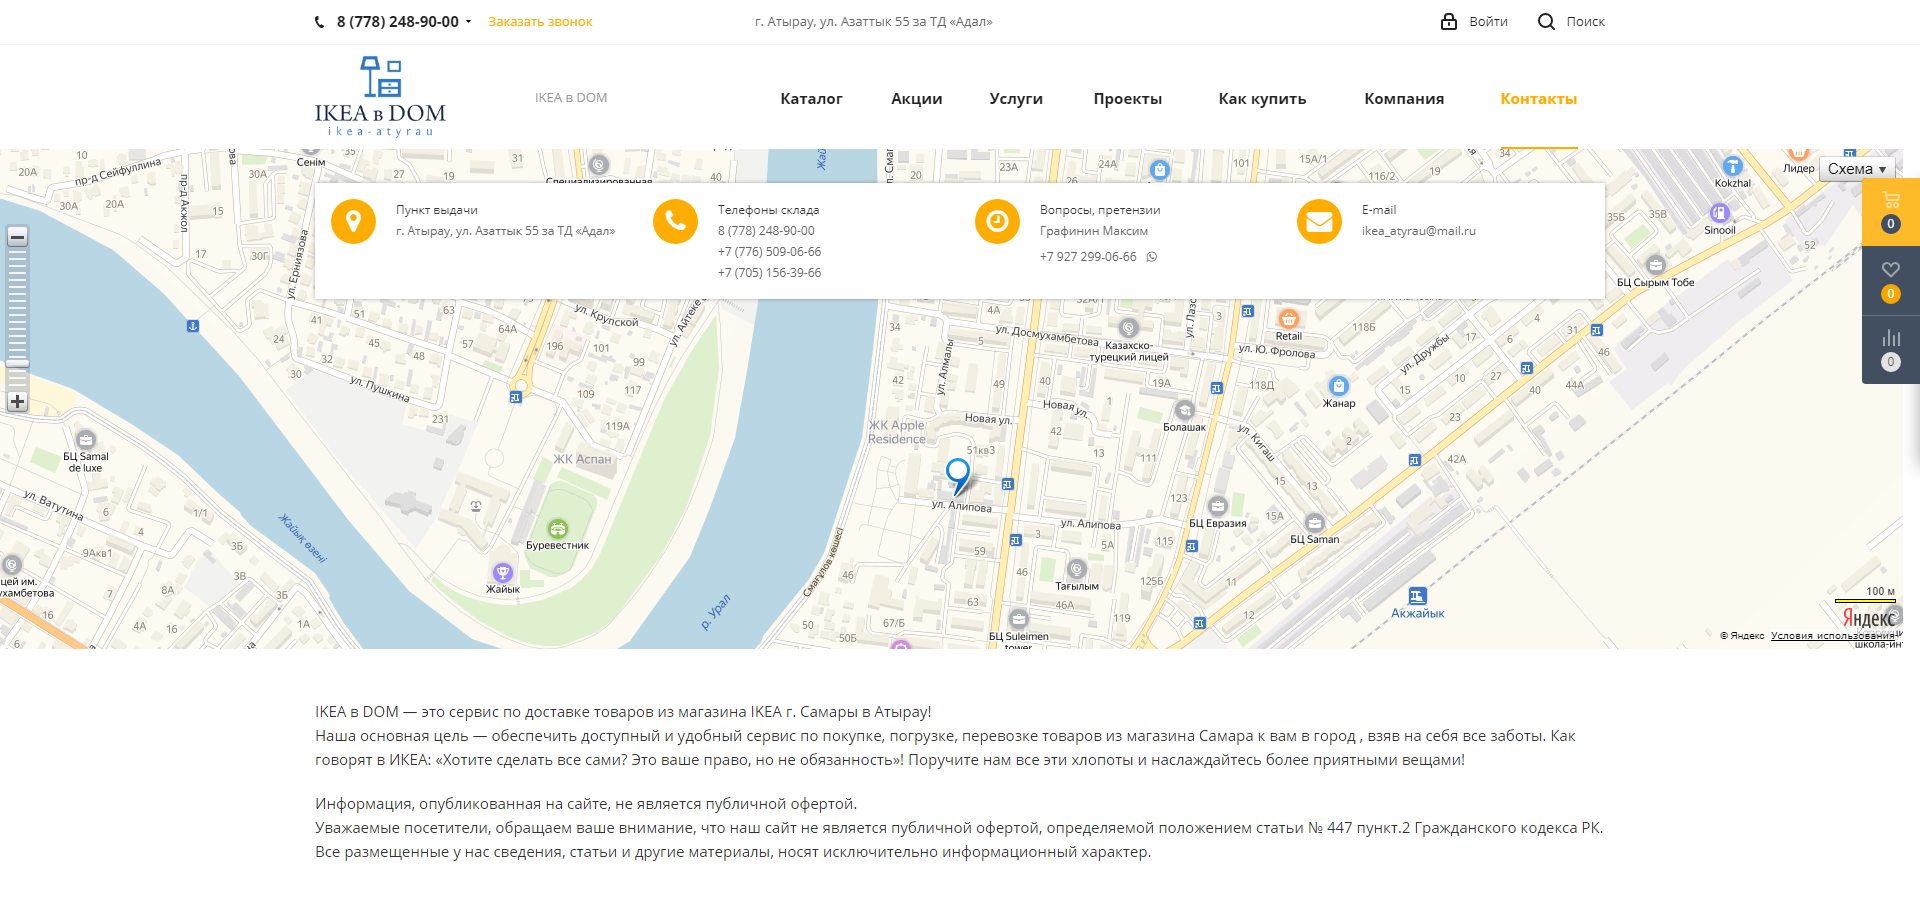Open map type 'Схема' dropdown
The width and height of the screenshot is (1920, 920).
(x=1857, y=169)
